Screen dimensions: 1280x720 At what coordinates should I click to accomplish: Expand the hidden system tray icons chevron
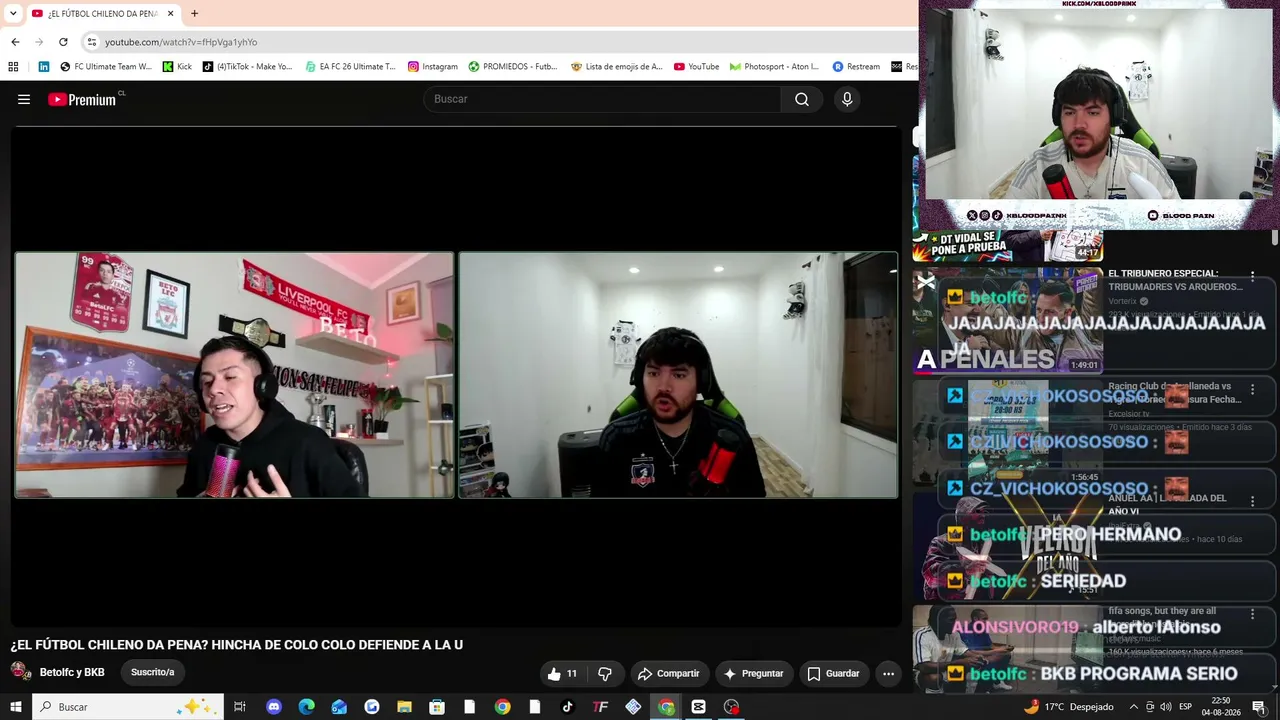point(1133,707)
